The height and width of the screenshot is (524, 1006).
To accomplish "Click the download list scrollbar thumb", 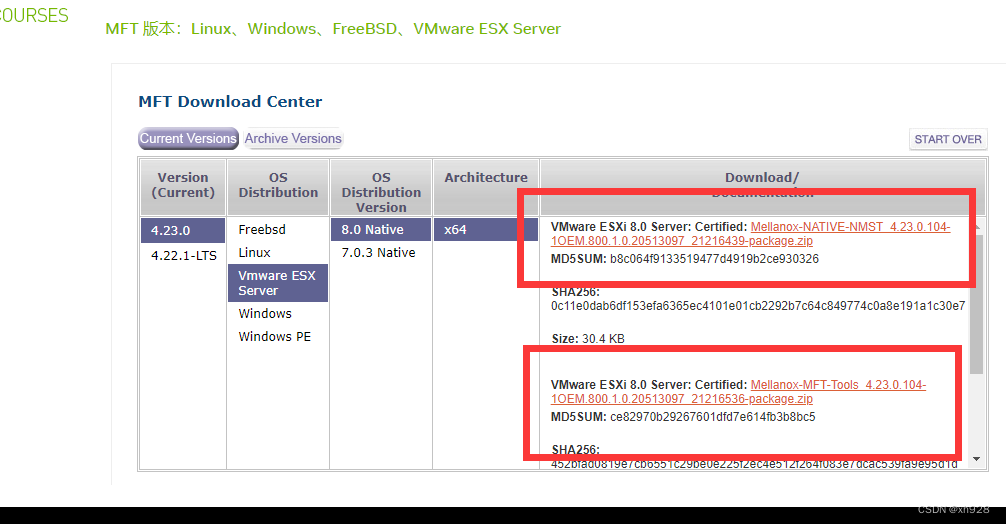I will pyautogui.click(x=976, y=304).
